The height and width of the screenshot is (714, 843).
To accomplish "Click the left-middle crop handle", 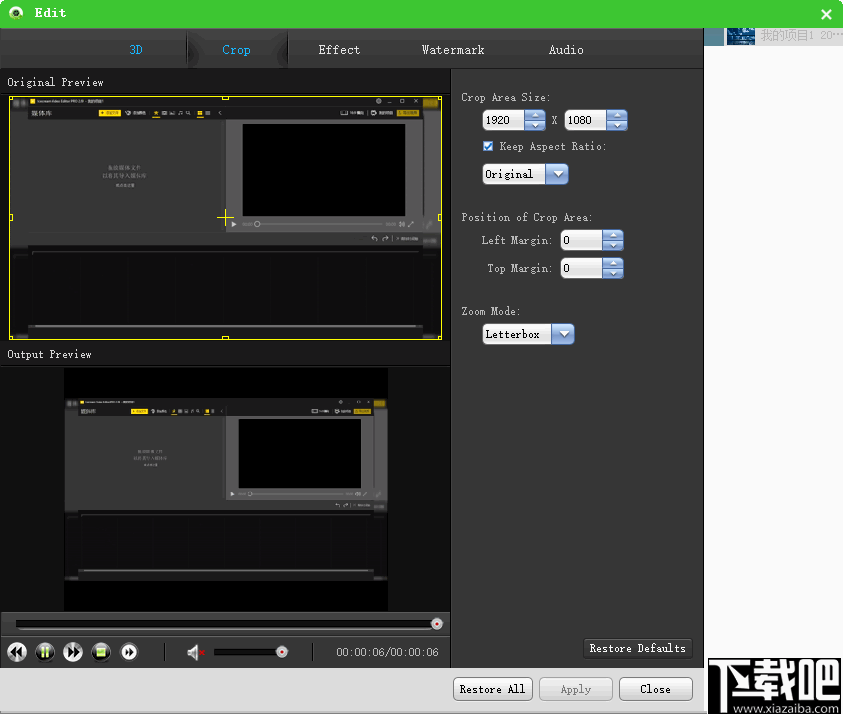I will (11, 217).
